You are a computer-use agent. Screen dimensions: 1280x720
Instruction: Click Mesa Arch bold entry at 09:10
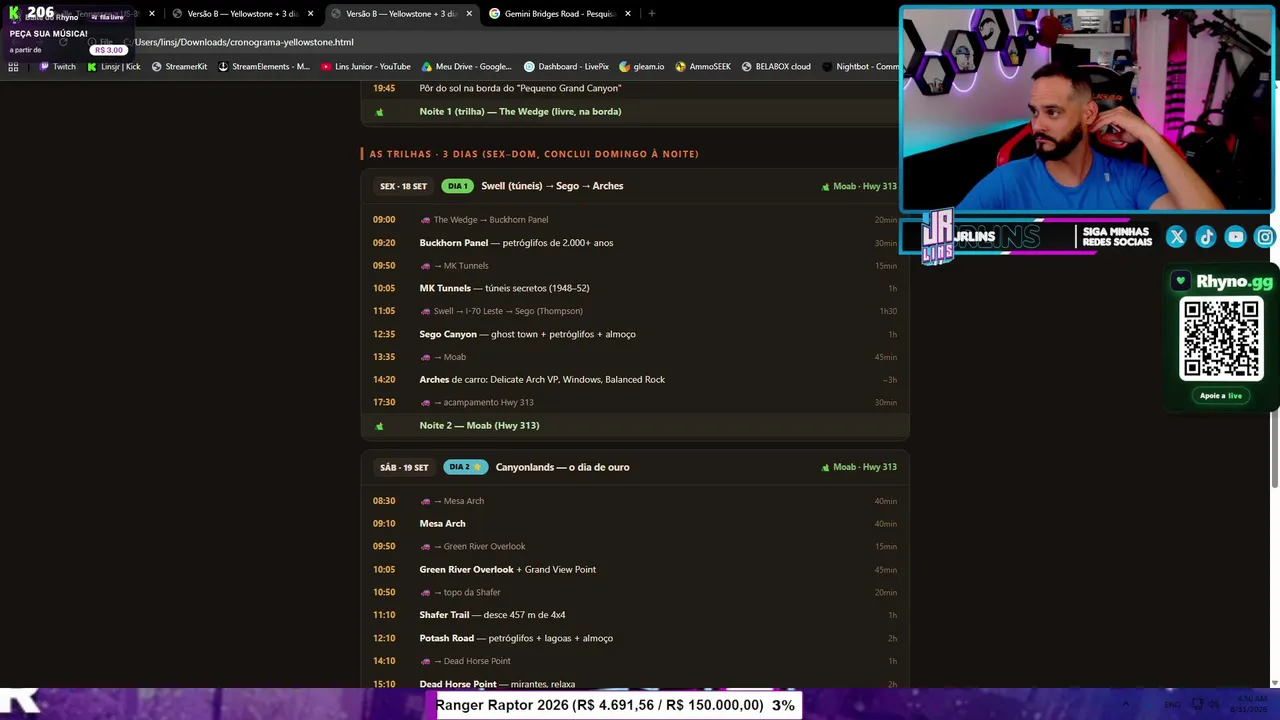(x=442, y=524)
